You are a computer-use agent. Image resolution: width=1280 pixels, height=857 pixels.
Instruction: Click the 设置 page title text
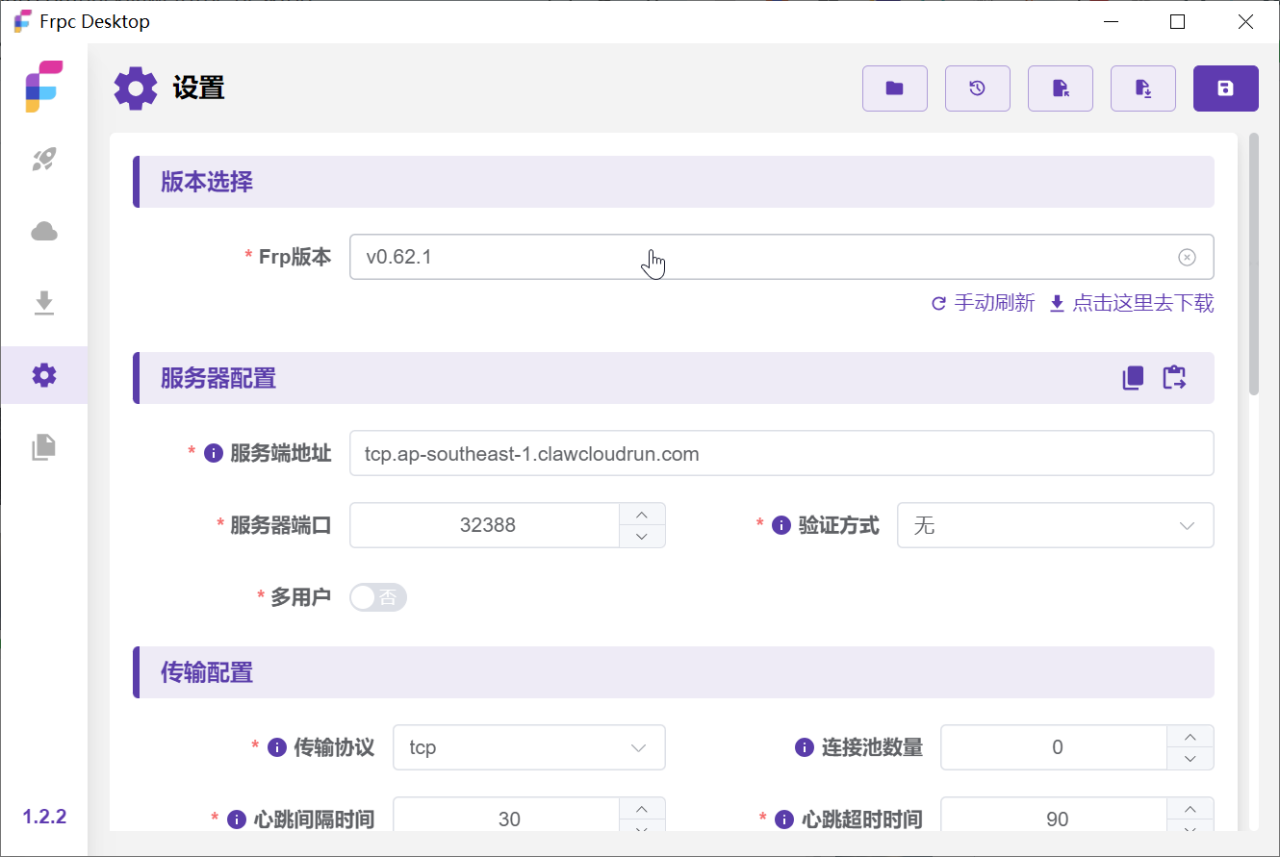tap(198, 88)
